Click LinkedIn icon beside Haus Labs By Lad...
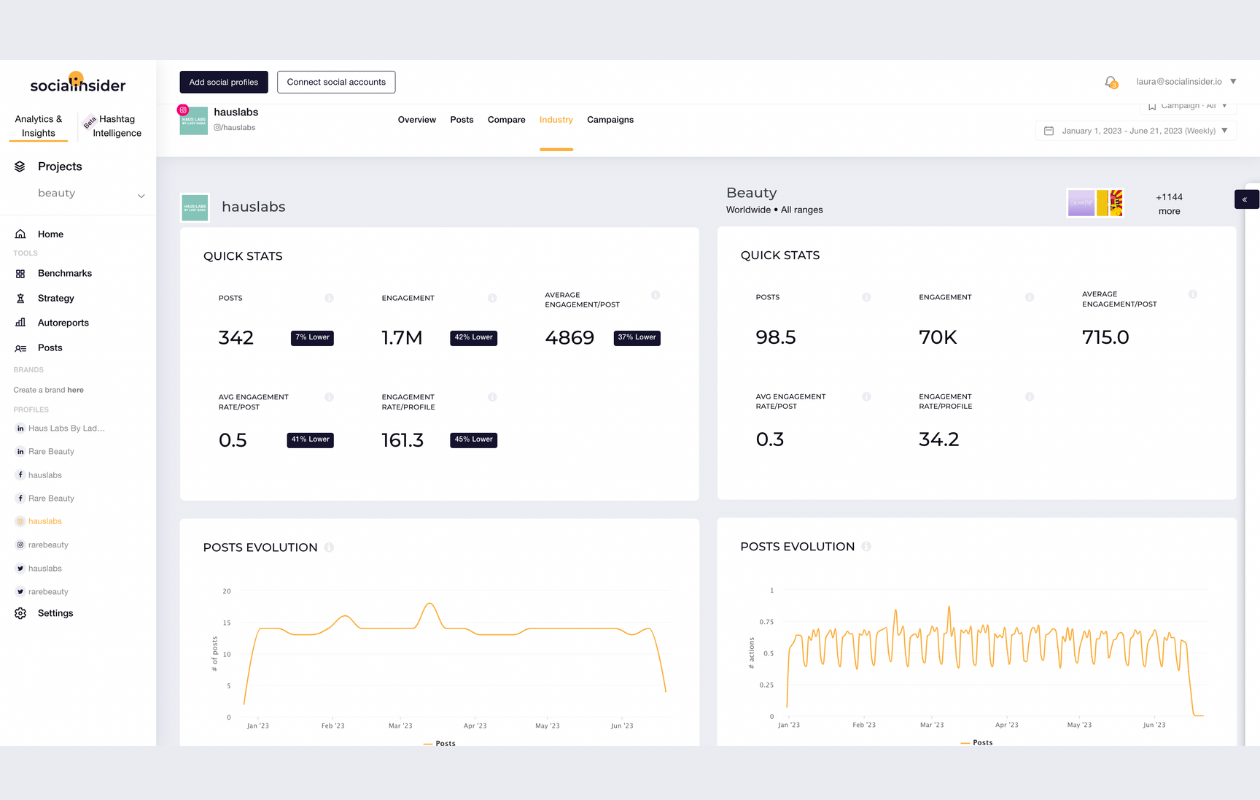The image size is (1260, 800). [x=20, y=428]
